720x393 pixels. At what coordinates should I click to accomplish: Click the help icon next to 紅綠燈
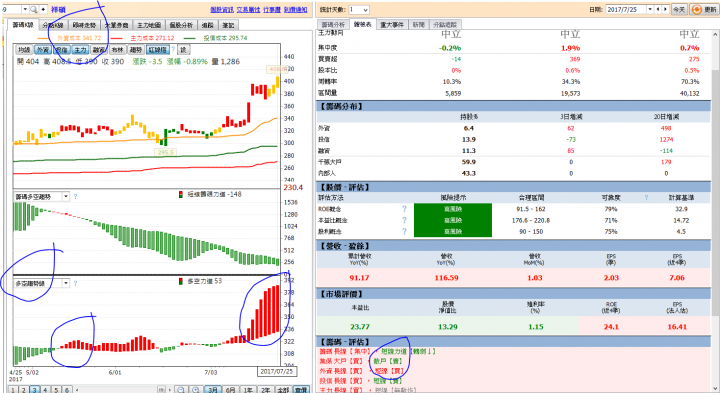click(173, 49)
